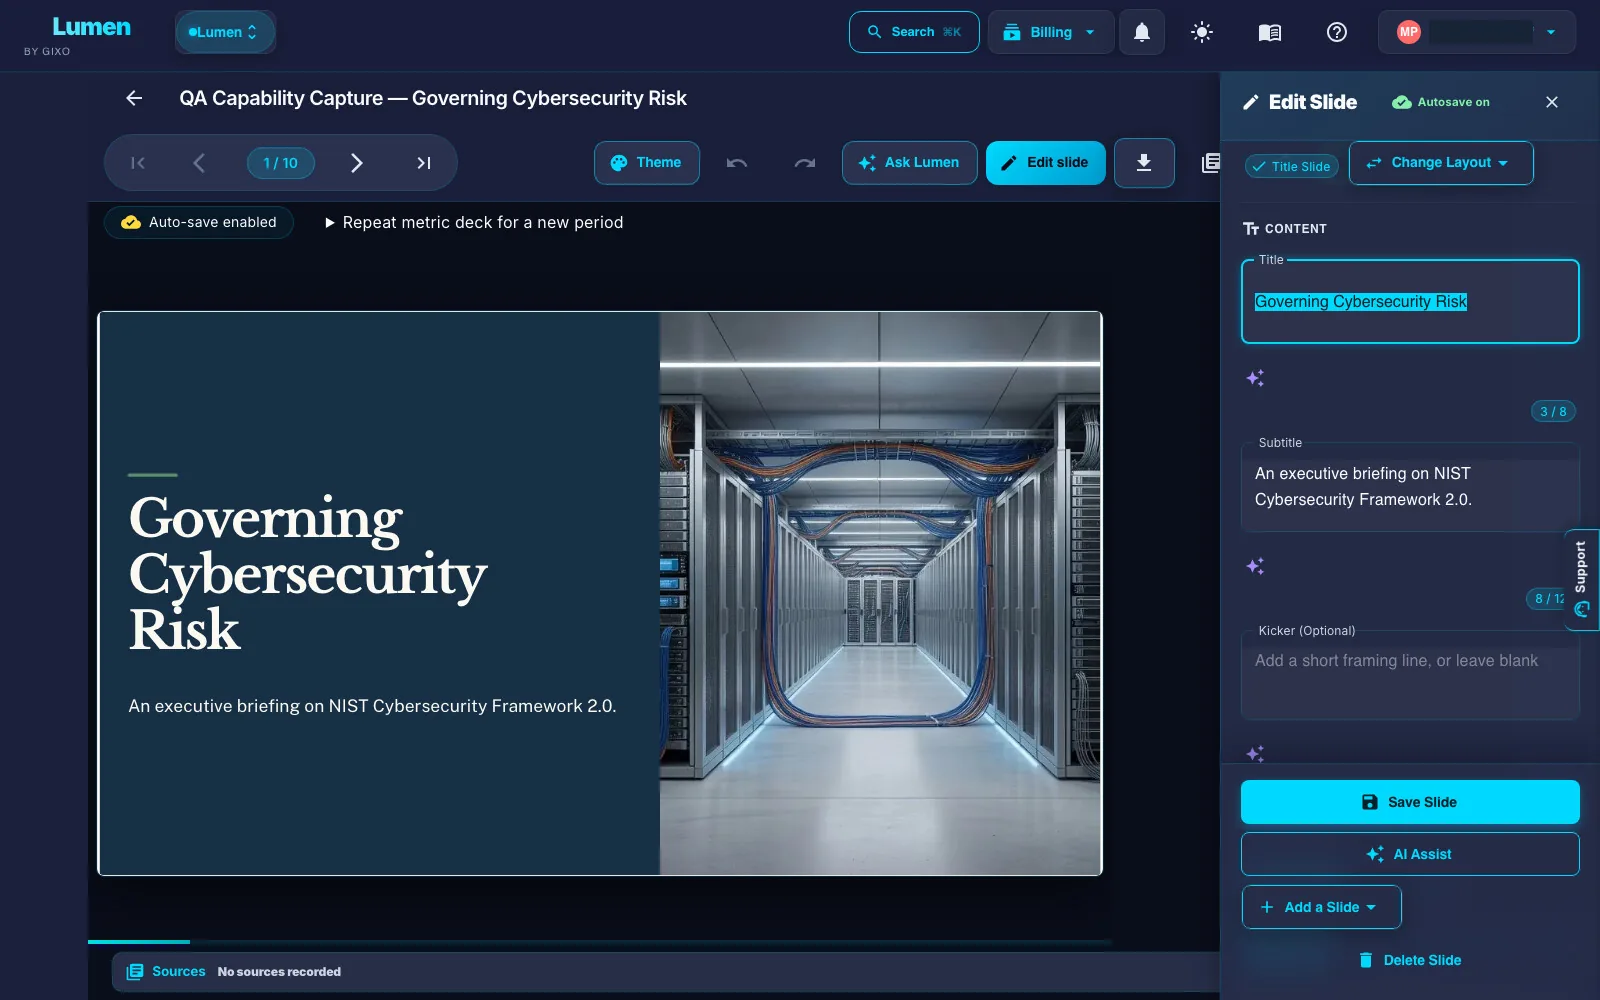The image size is (1600, 1000).
Task: Go to the previous slide
Action: coord(199,163)
